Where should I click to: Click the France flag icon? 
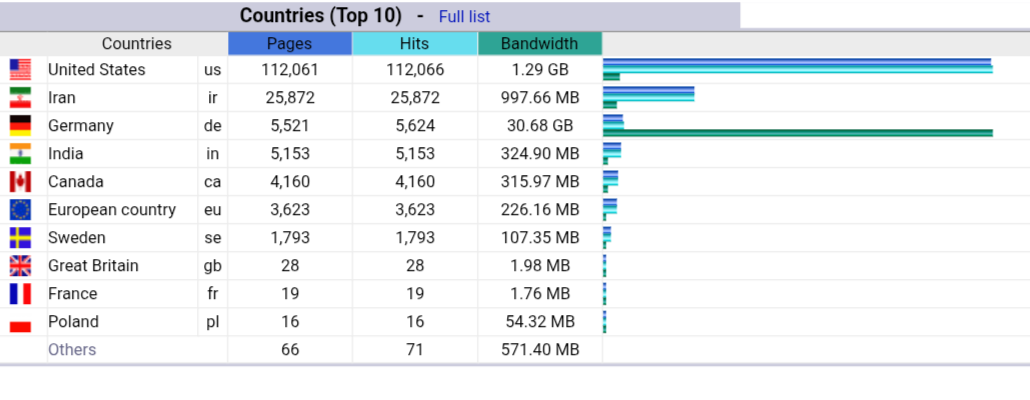click(20, 294)
